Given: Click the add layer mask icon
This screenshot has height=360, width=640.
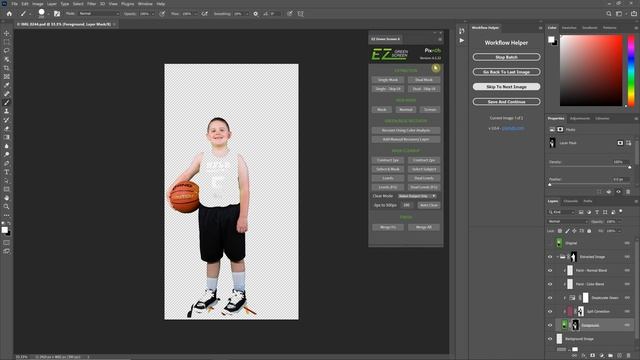Looking at the screenshot, I should coord(593,356).
